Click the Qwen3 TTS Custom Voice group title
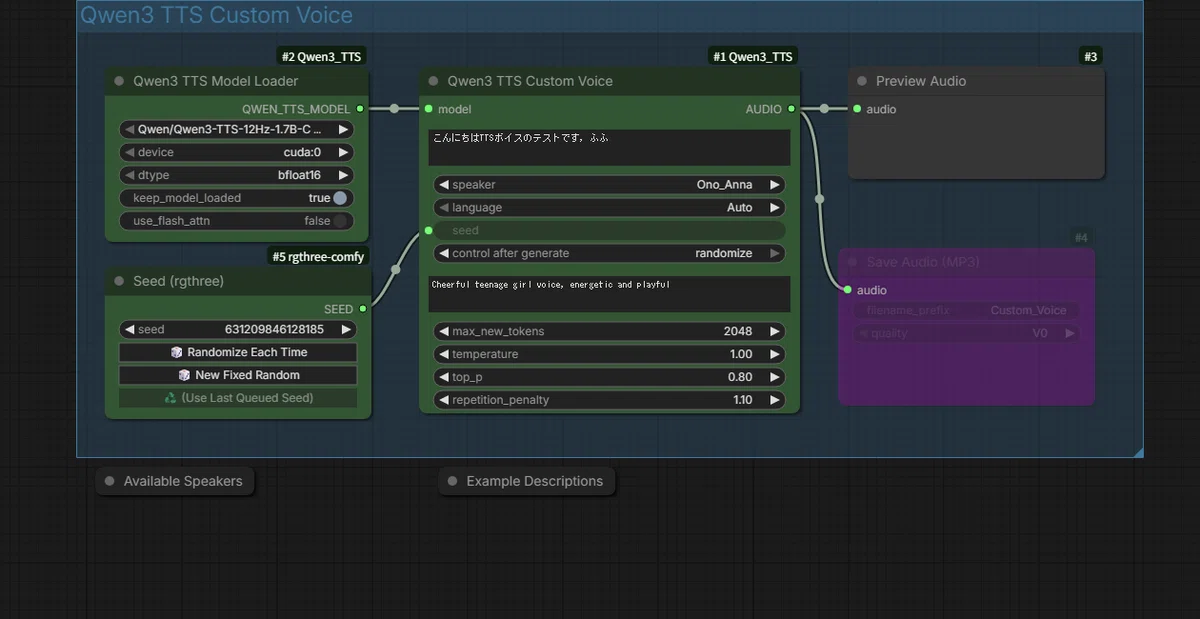Image resolution: width=1200 pixels, height=619 pixels. click(216, 15)
